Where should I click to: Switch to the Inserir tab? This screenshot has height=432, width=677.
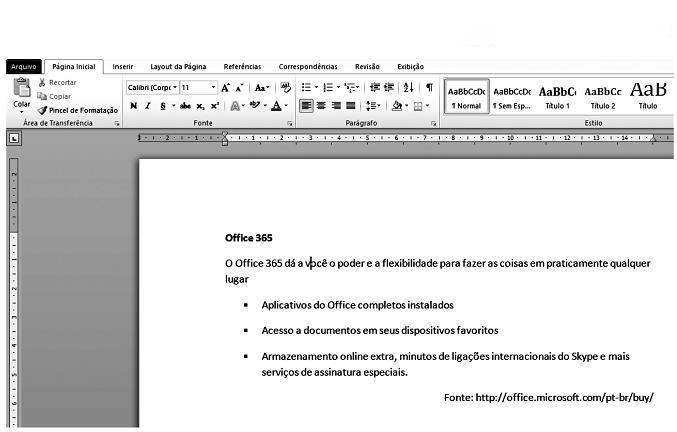(x=123, y=66)
